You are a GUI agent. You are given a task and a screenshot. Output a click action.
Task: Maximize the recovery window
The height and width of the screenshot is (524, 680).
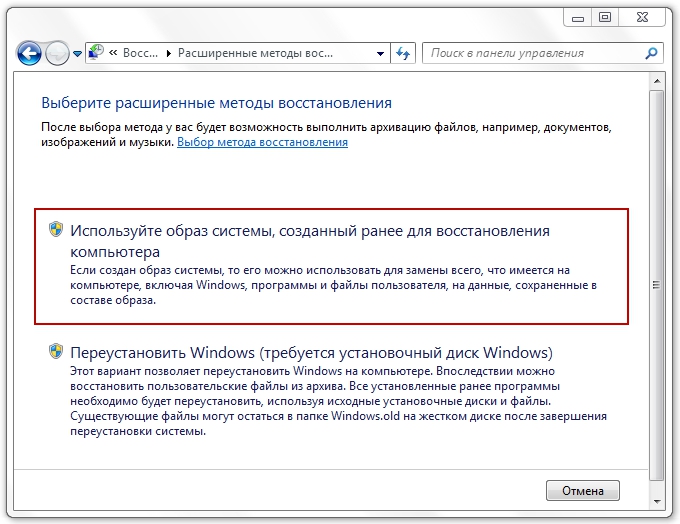coord(605,18)
